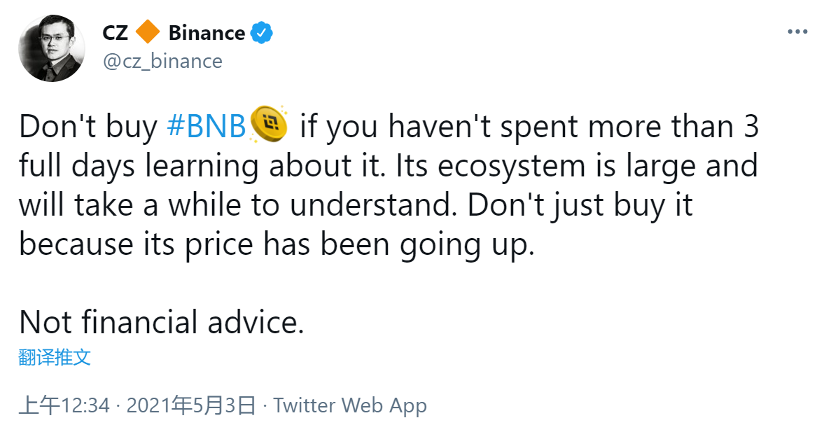Click the word "Binance" in display name
Viewport: 832px width, 440px height.
click(206, 32)
